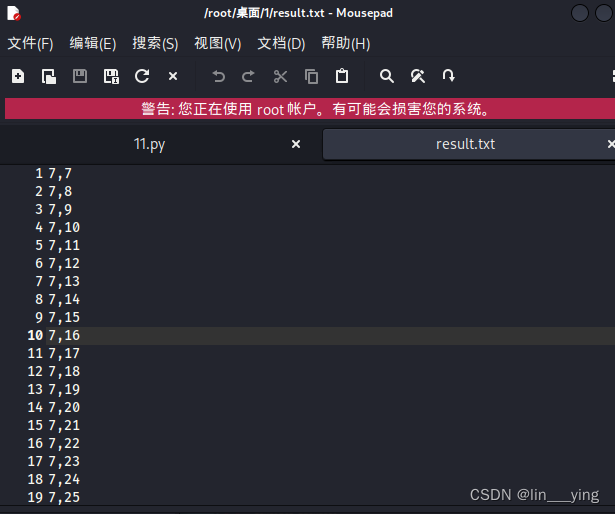615x514 pixels.
Task: Click the text '7,15' on line 9
Action: click(64, 317)
